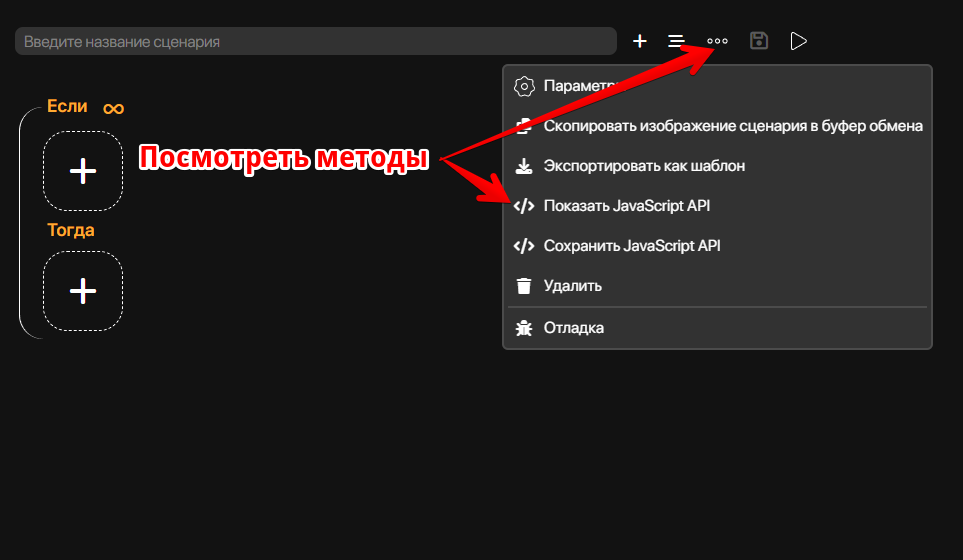Add a condition in the Если block

(83, 171)
